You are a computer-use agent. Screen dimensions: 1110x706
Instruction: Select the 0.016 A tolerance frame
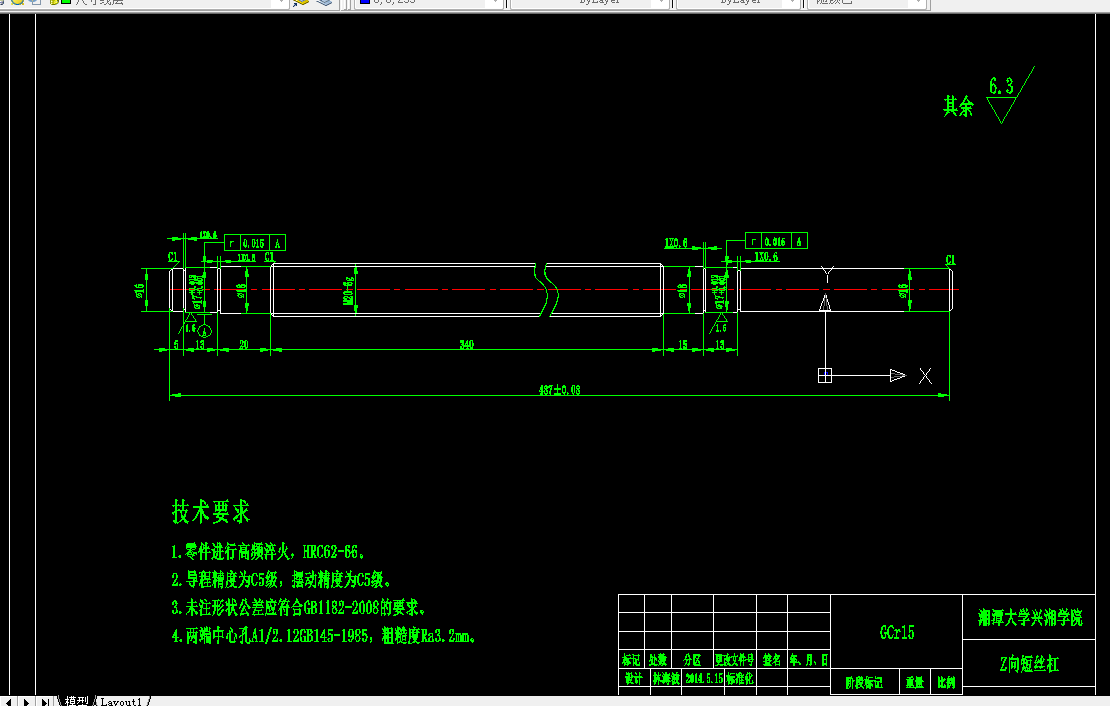777,241
